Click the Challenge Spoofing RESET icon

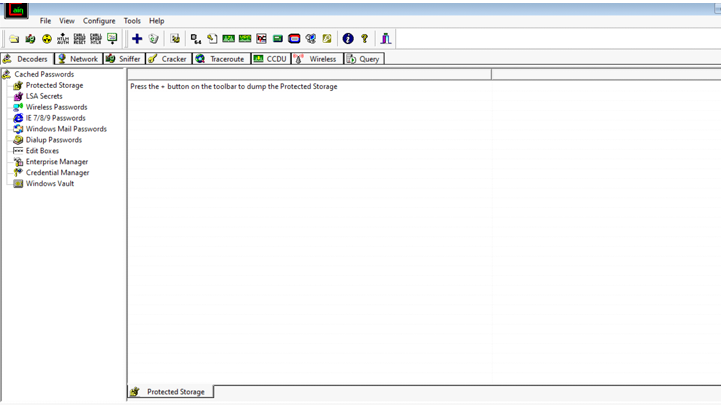point(79,39)
